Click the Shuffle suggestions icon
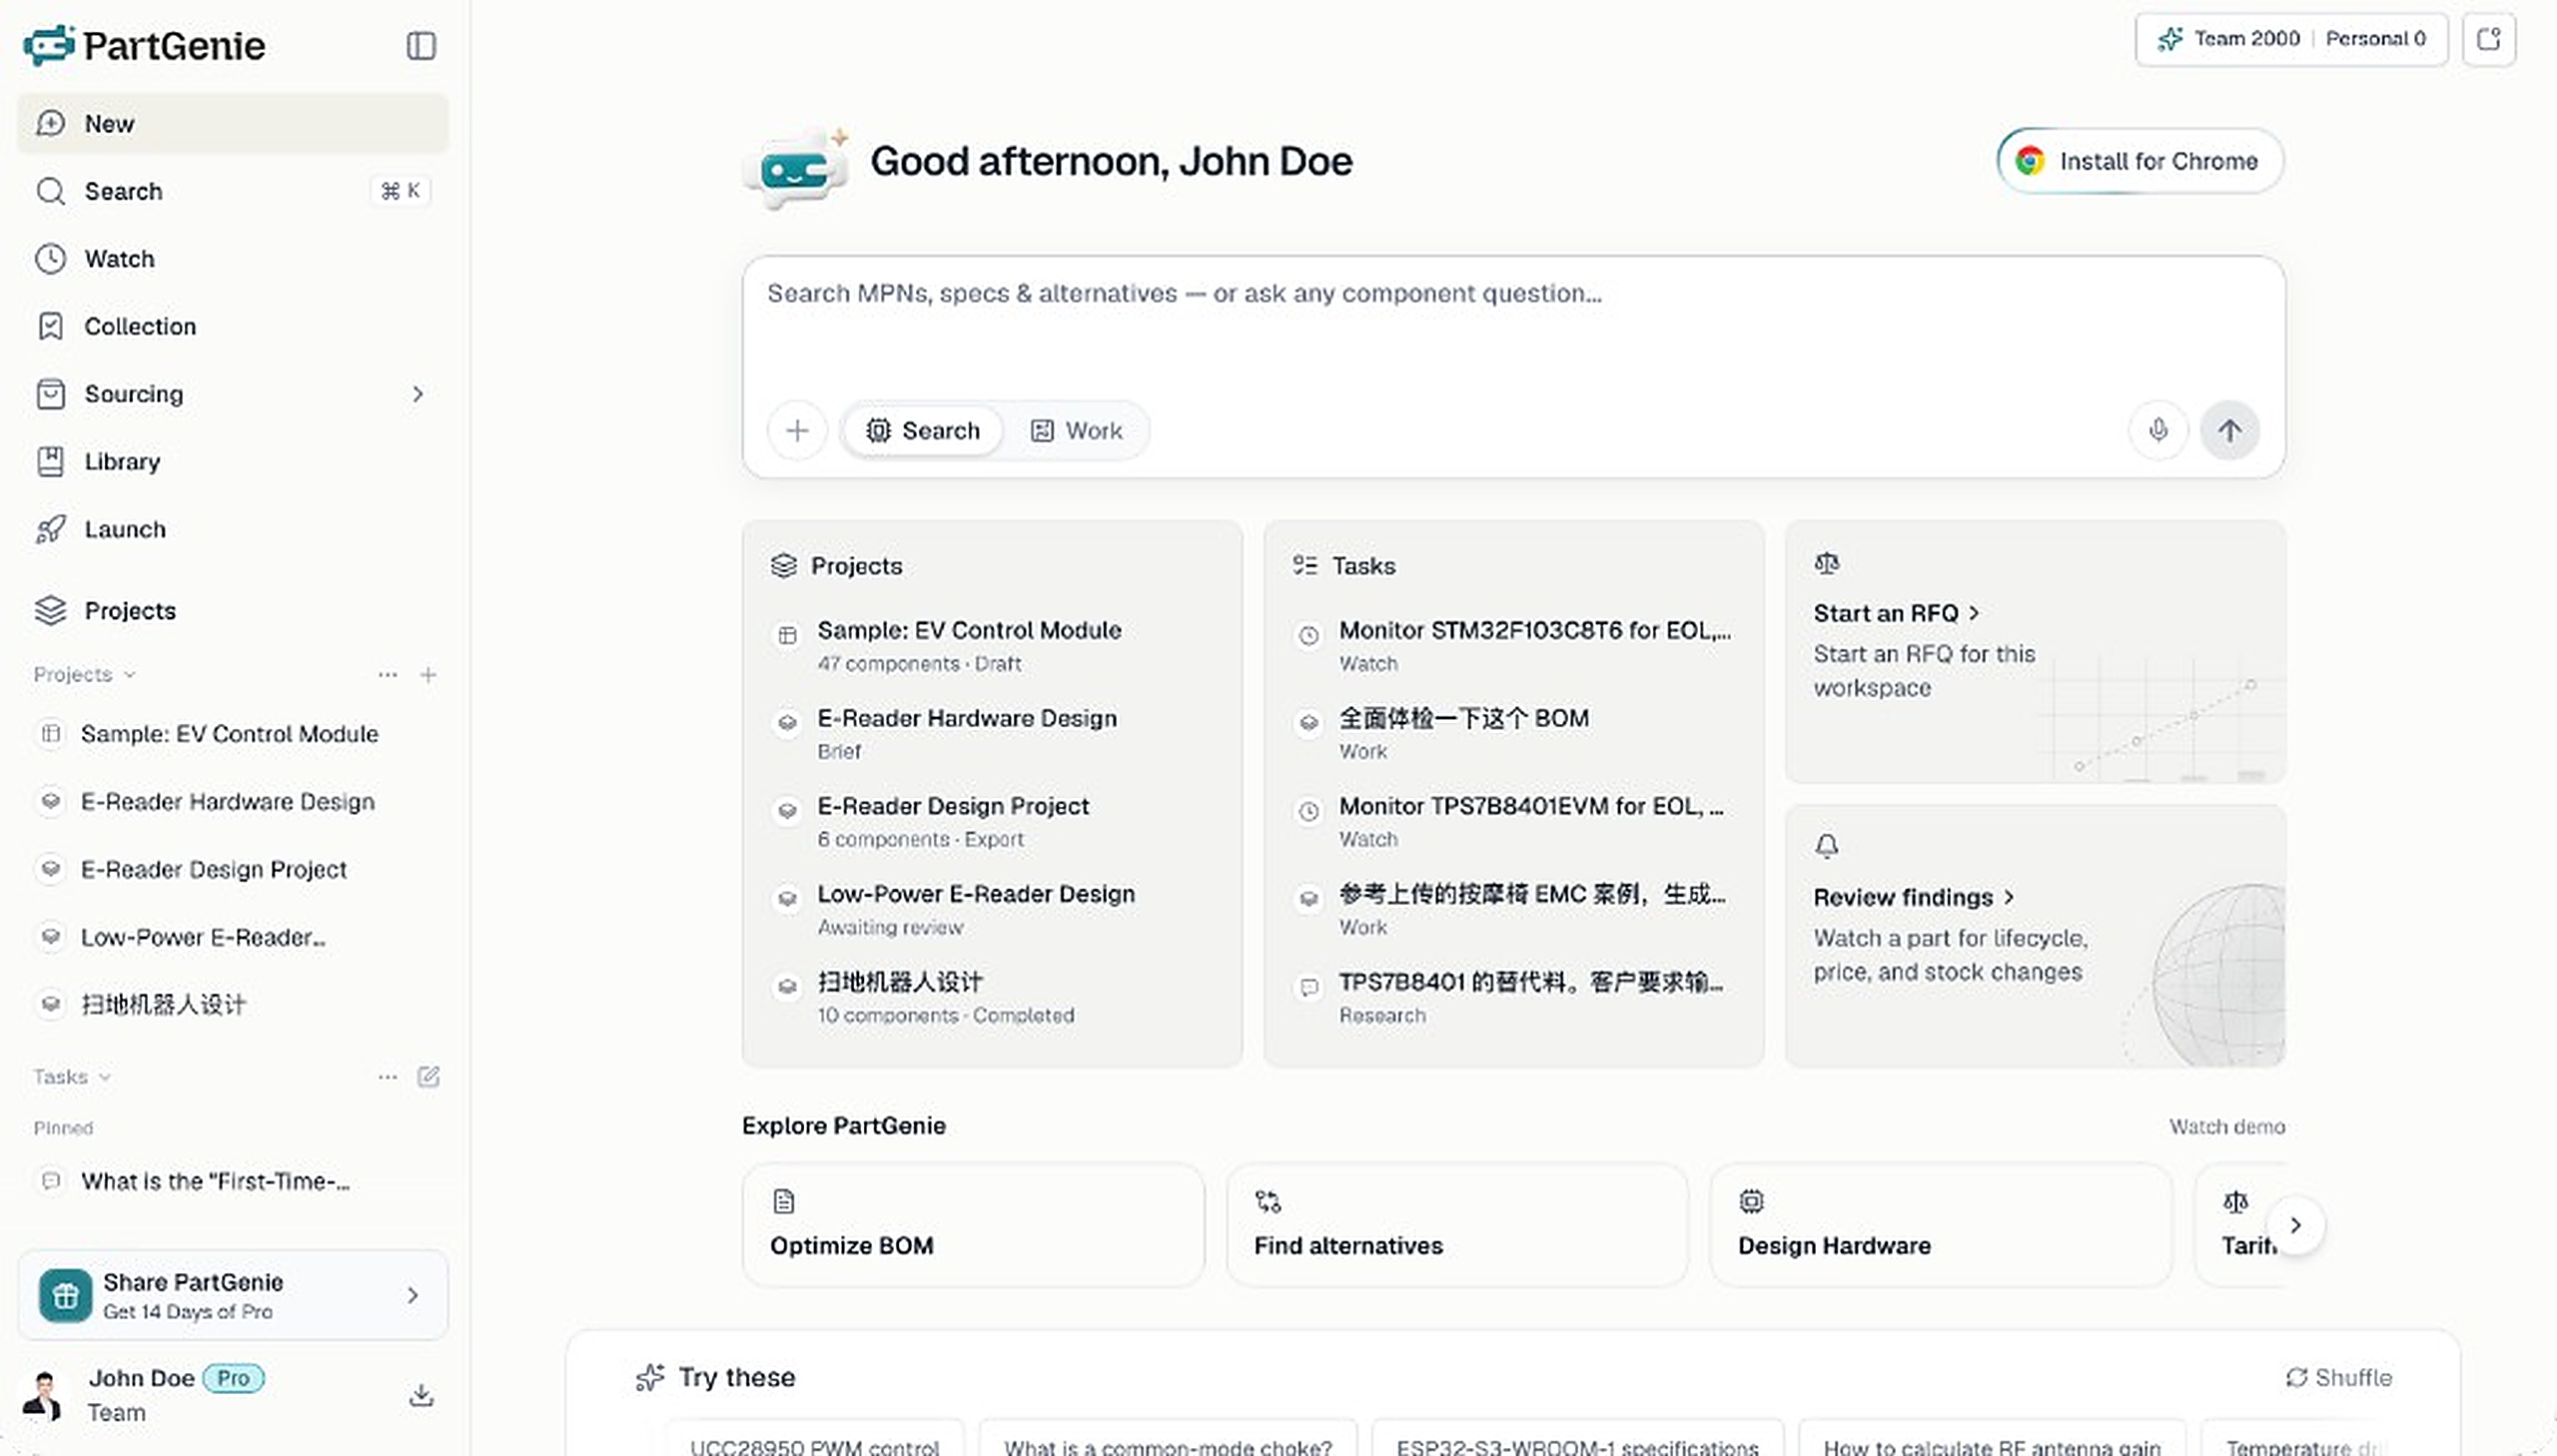The width and height of the screenshot is (2557, 1456). [x=2338, y=1377]
